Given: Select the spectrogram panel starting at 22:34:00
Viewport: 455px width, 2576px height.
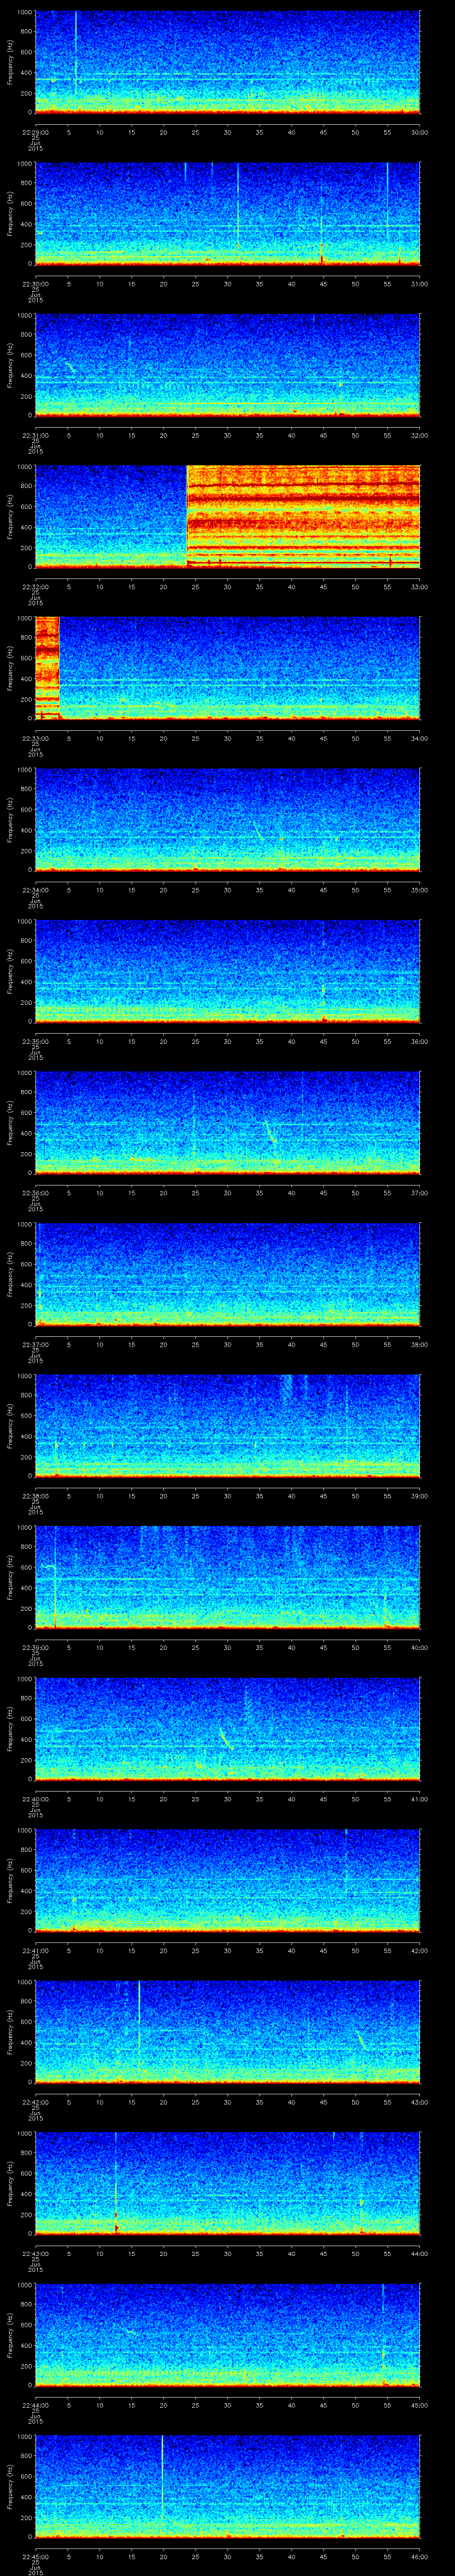Looking at the screenshot, I should click(227, 819).
